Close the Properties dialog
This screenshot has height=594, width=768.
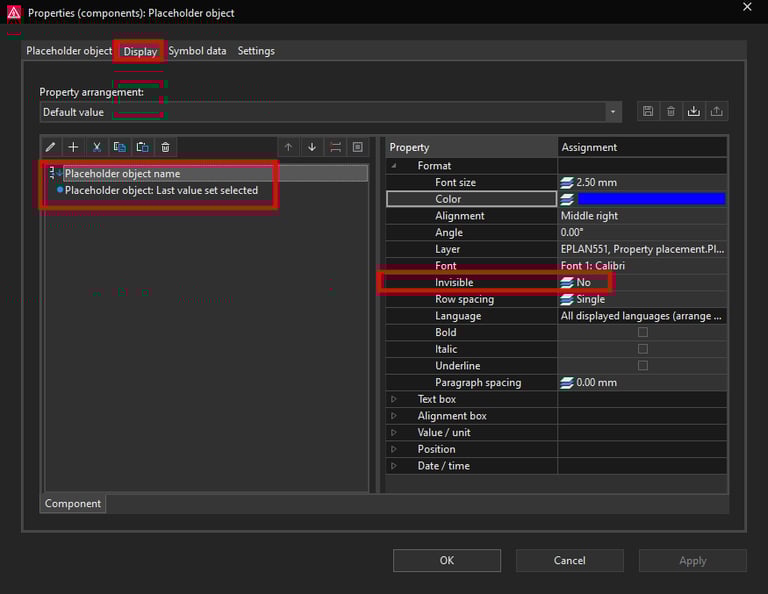pos(747,7)
